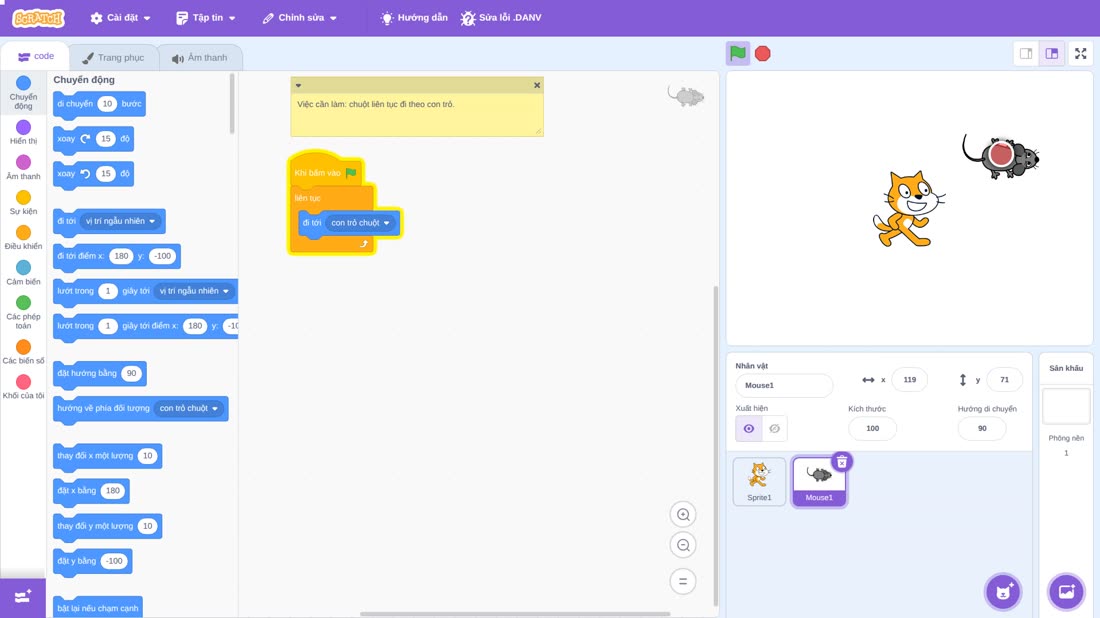Open the choose a sprite button
The image size is (1100, 618).
pyautogui.click(x=1003, y=591)
